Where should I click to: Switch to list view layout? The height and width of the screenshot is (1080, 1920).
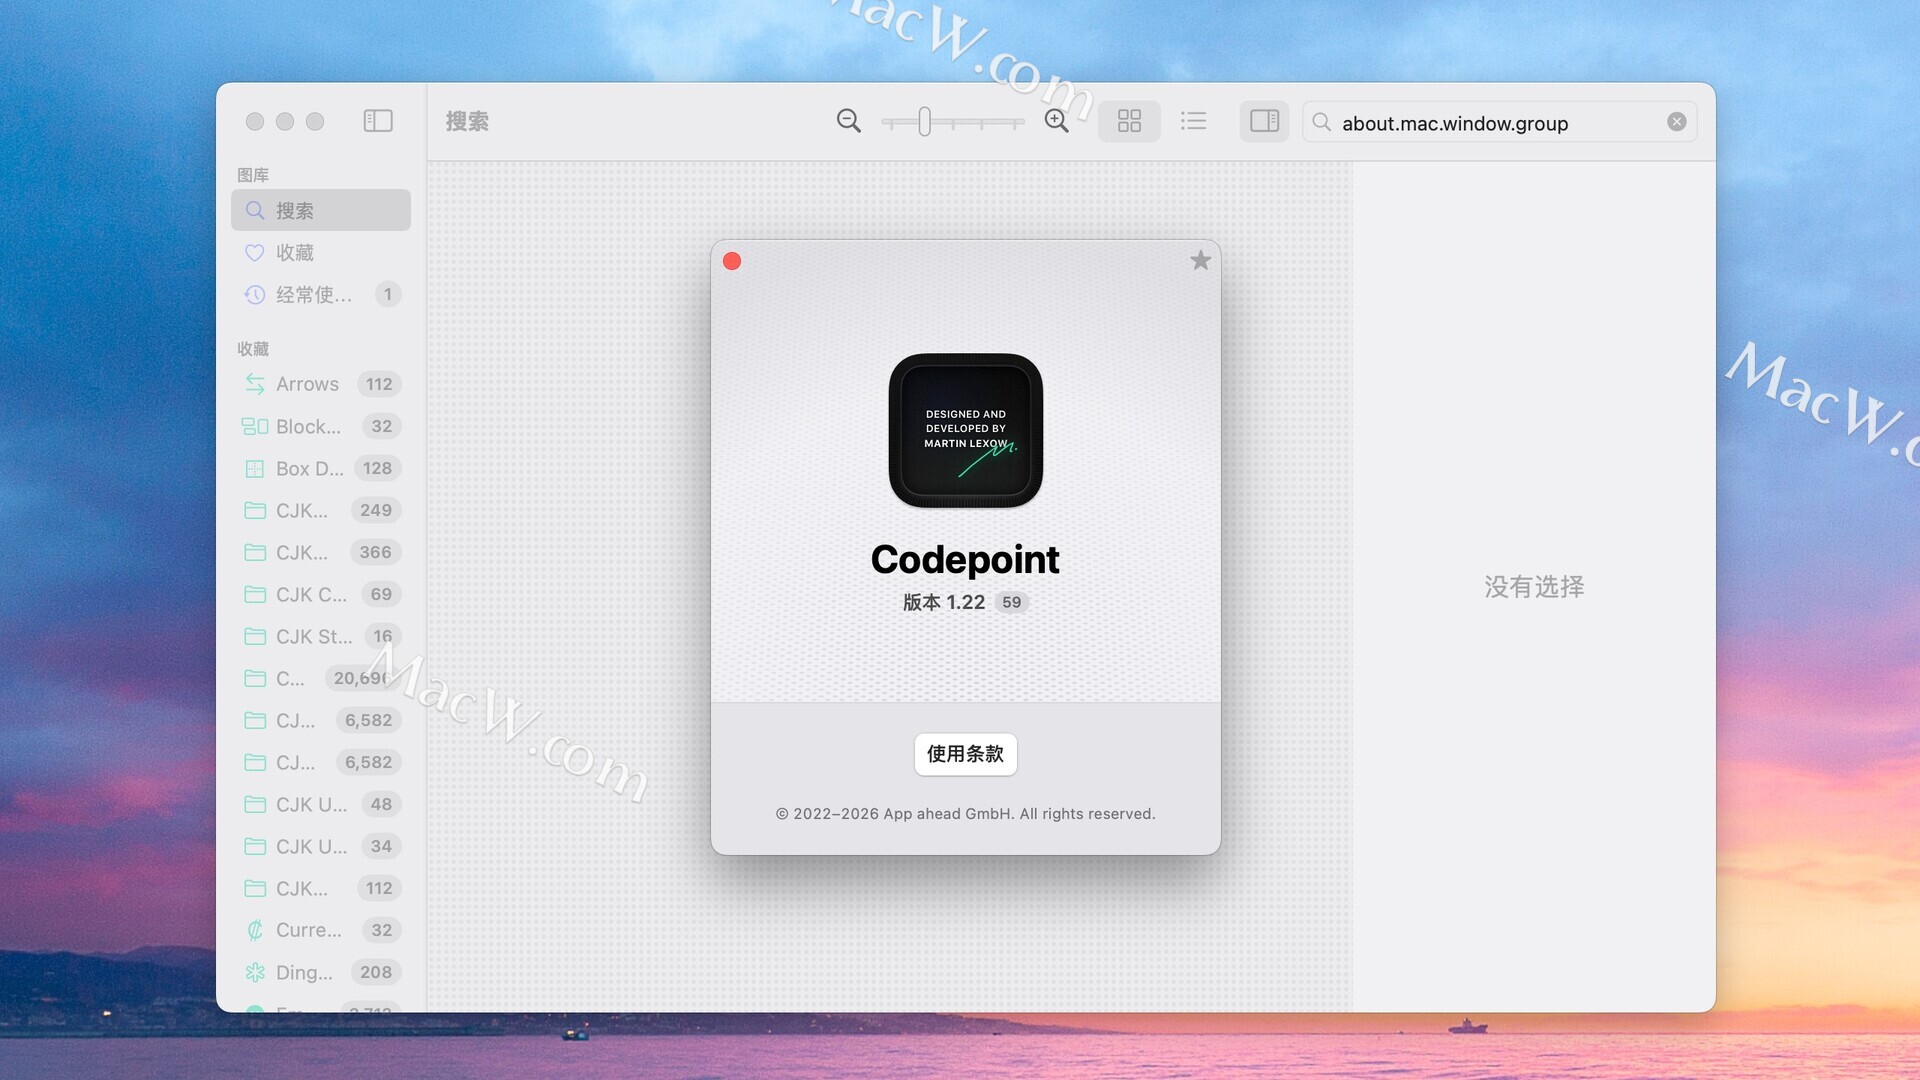[x=1193, y=121]
